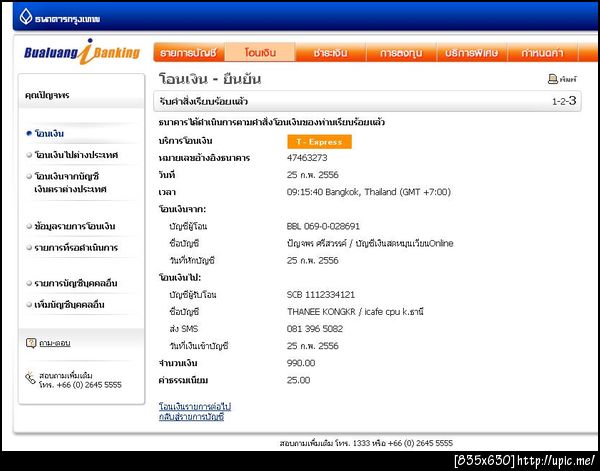Click the printer icon to print
600x471 pixels.
[x=553, y=79]
